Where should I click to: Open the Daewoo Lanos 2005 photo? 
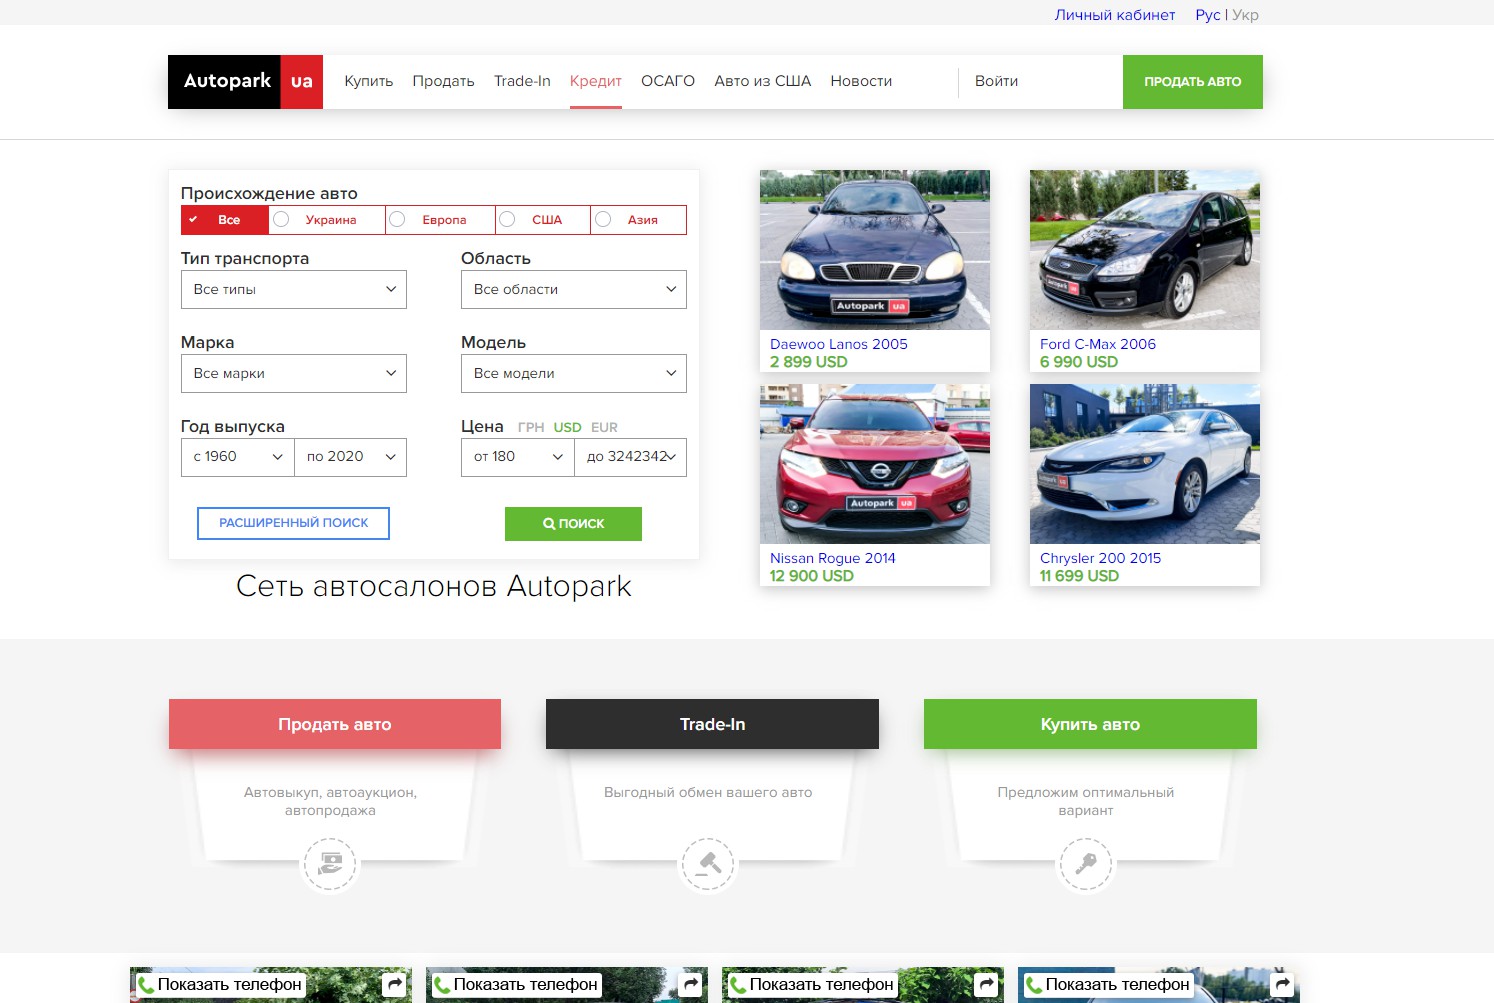click(x=875, y=250)
